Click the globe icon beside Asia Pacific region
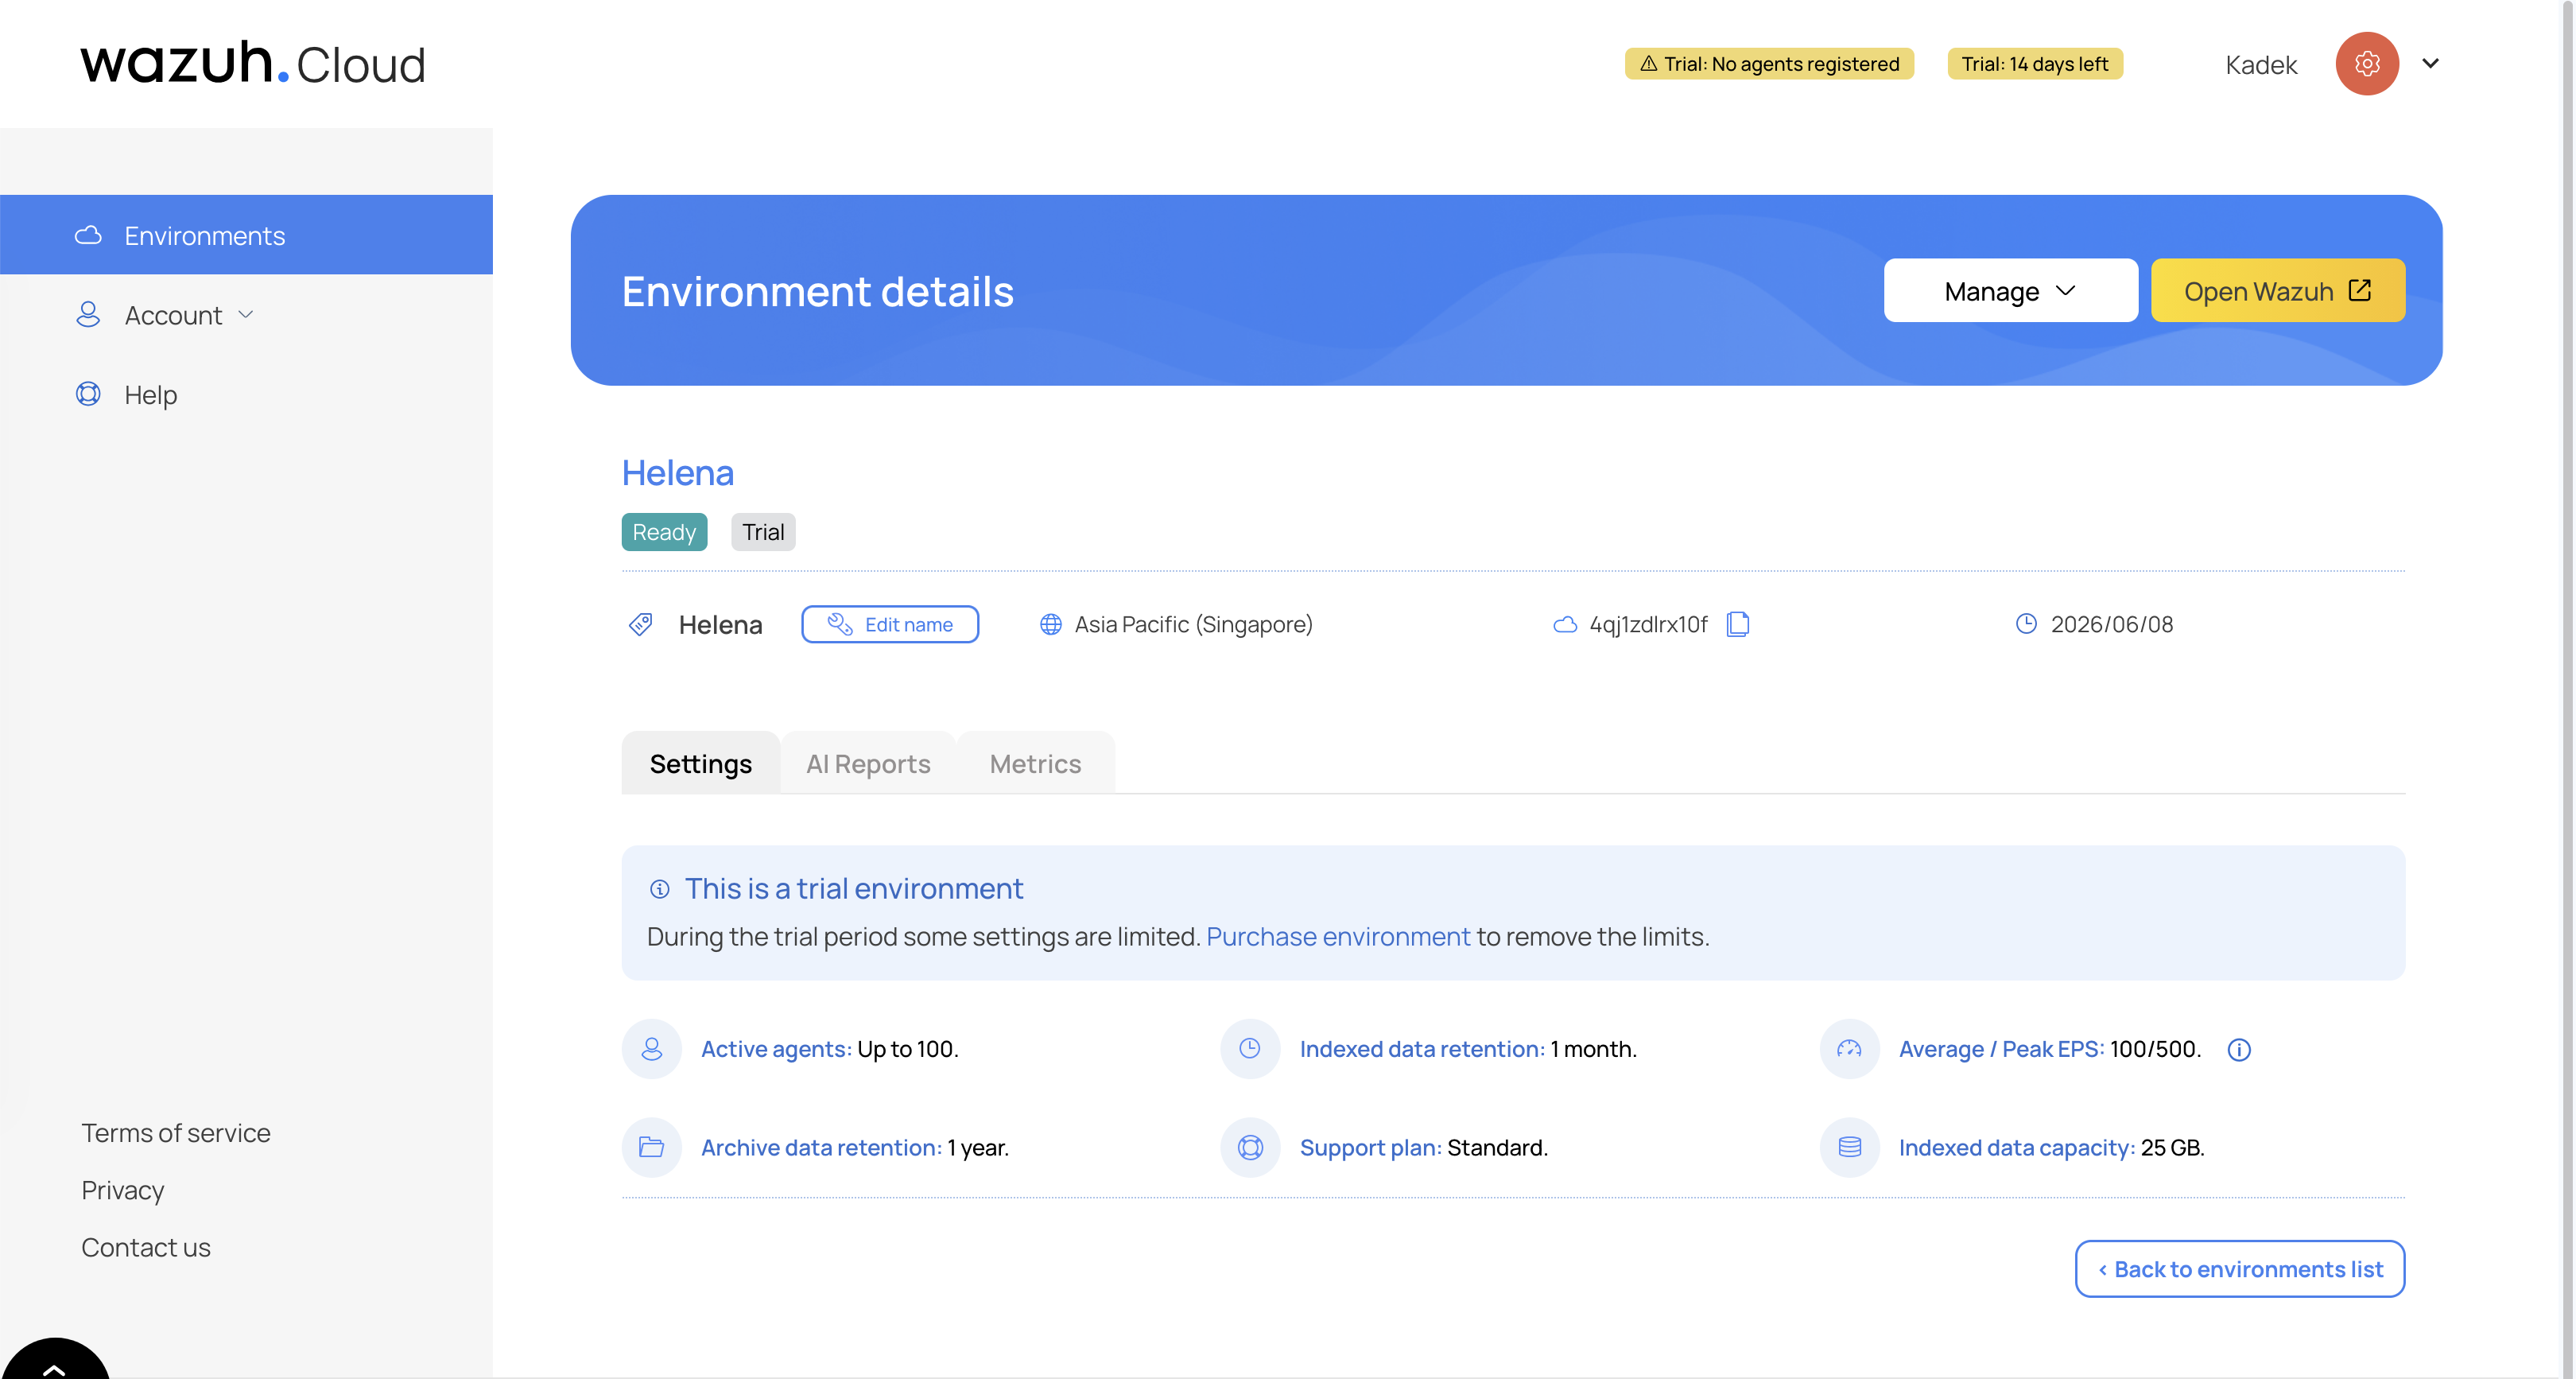The height and width of the screenshot is (1379, 2576). tap(1050, 624)
